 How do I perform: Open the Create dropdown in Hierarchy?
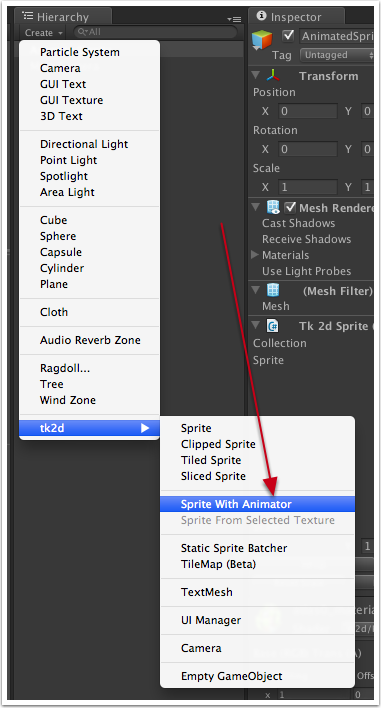coord(43,33)
